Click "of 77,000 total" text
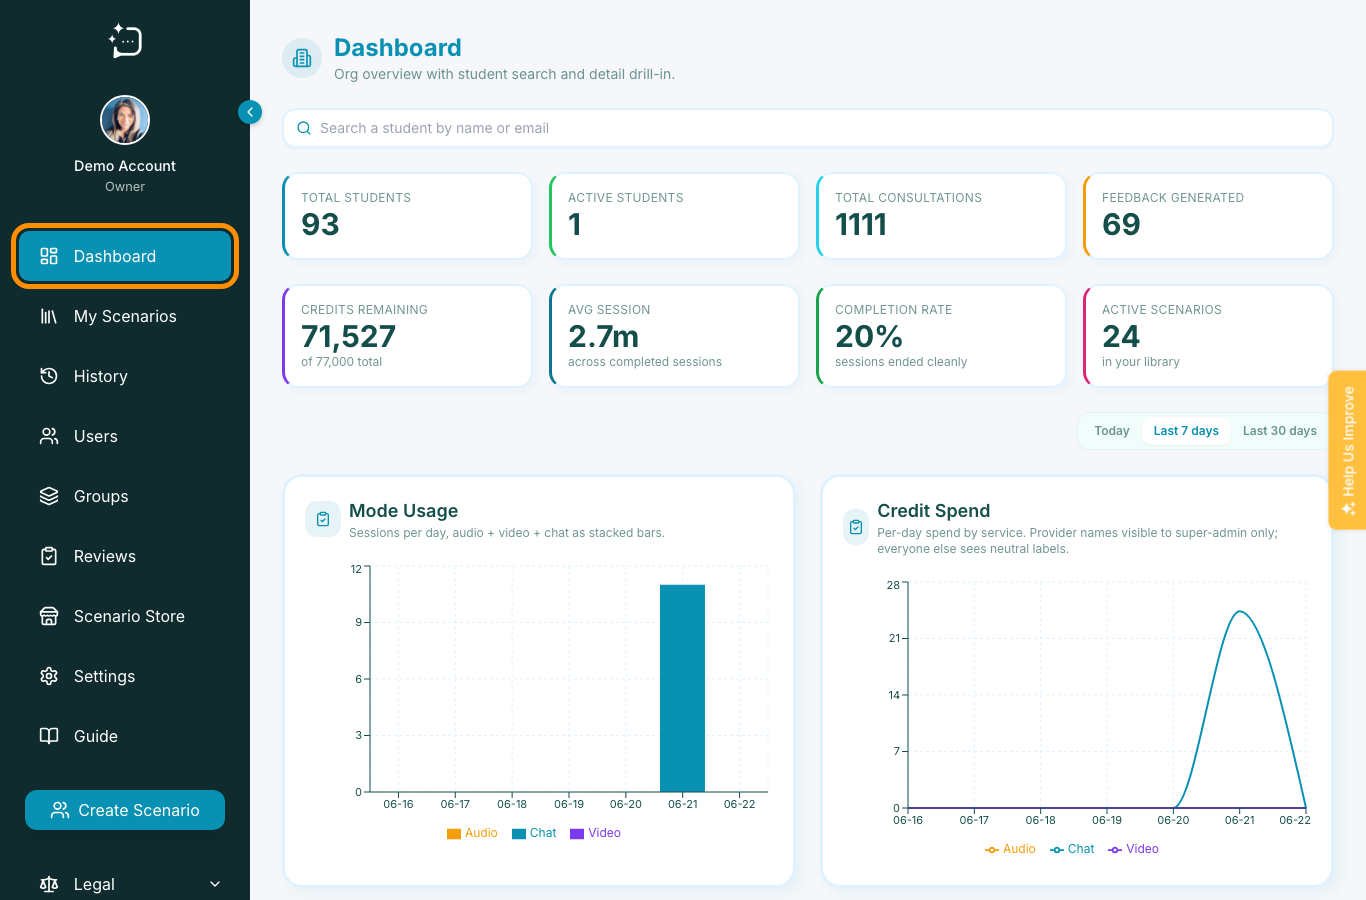The image size is (1366, 900). (x=341, y=362)
